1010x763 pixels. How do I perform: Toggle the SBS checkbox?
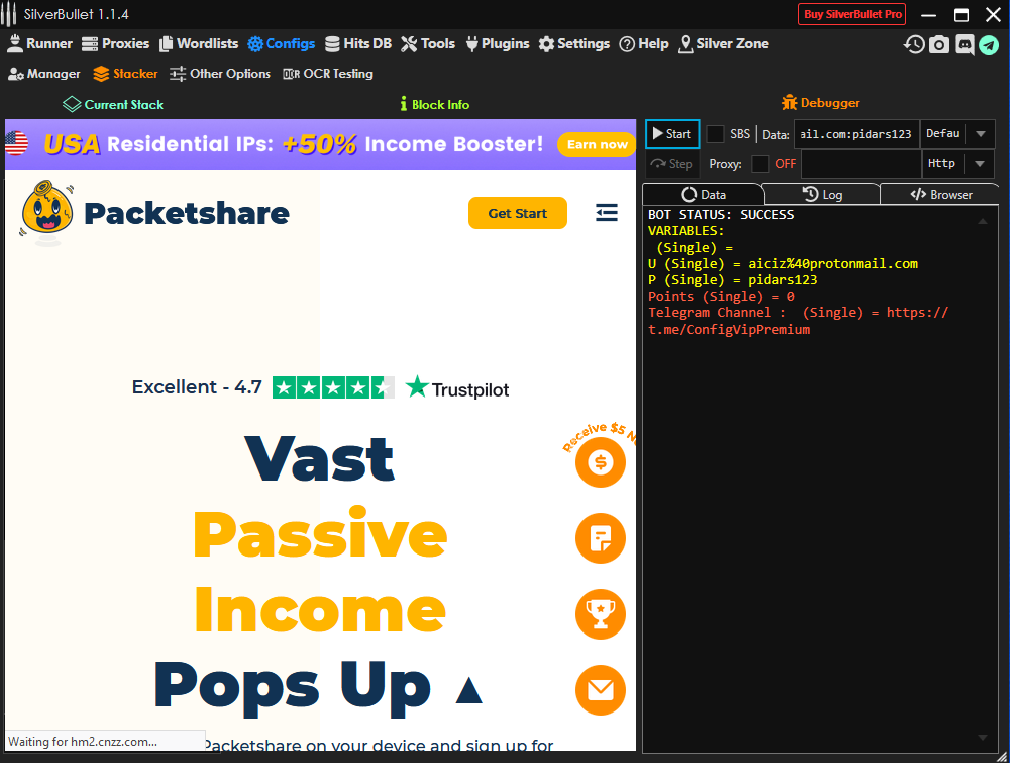point(715,134)
